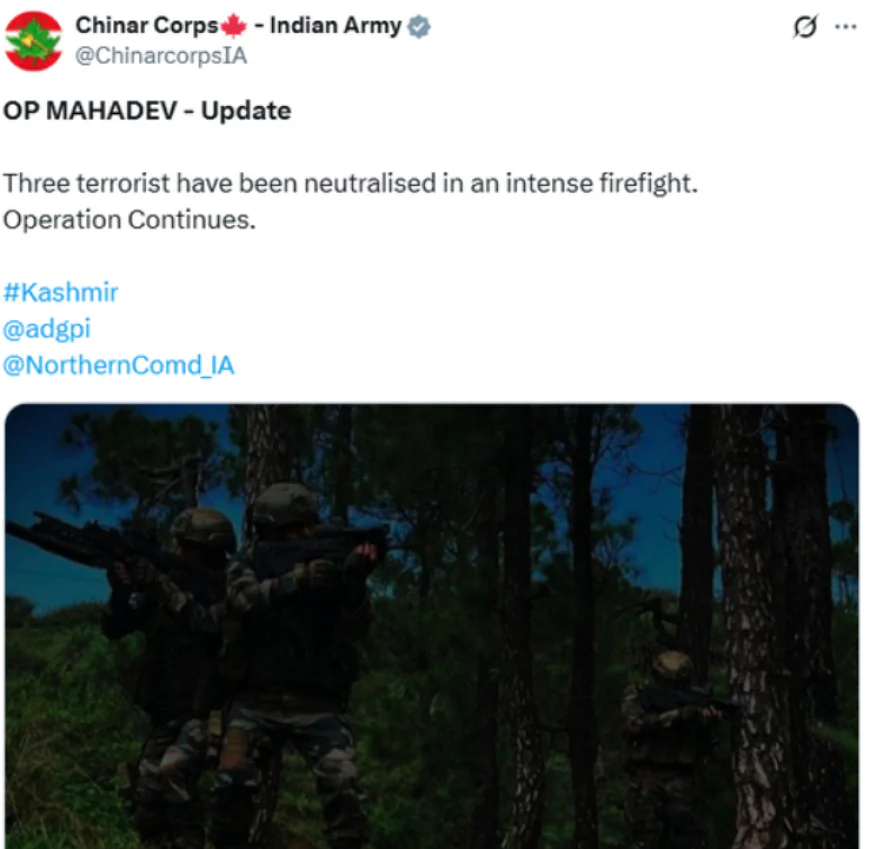Open the @NorthernComd_IA mention

[119, 366]
